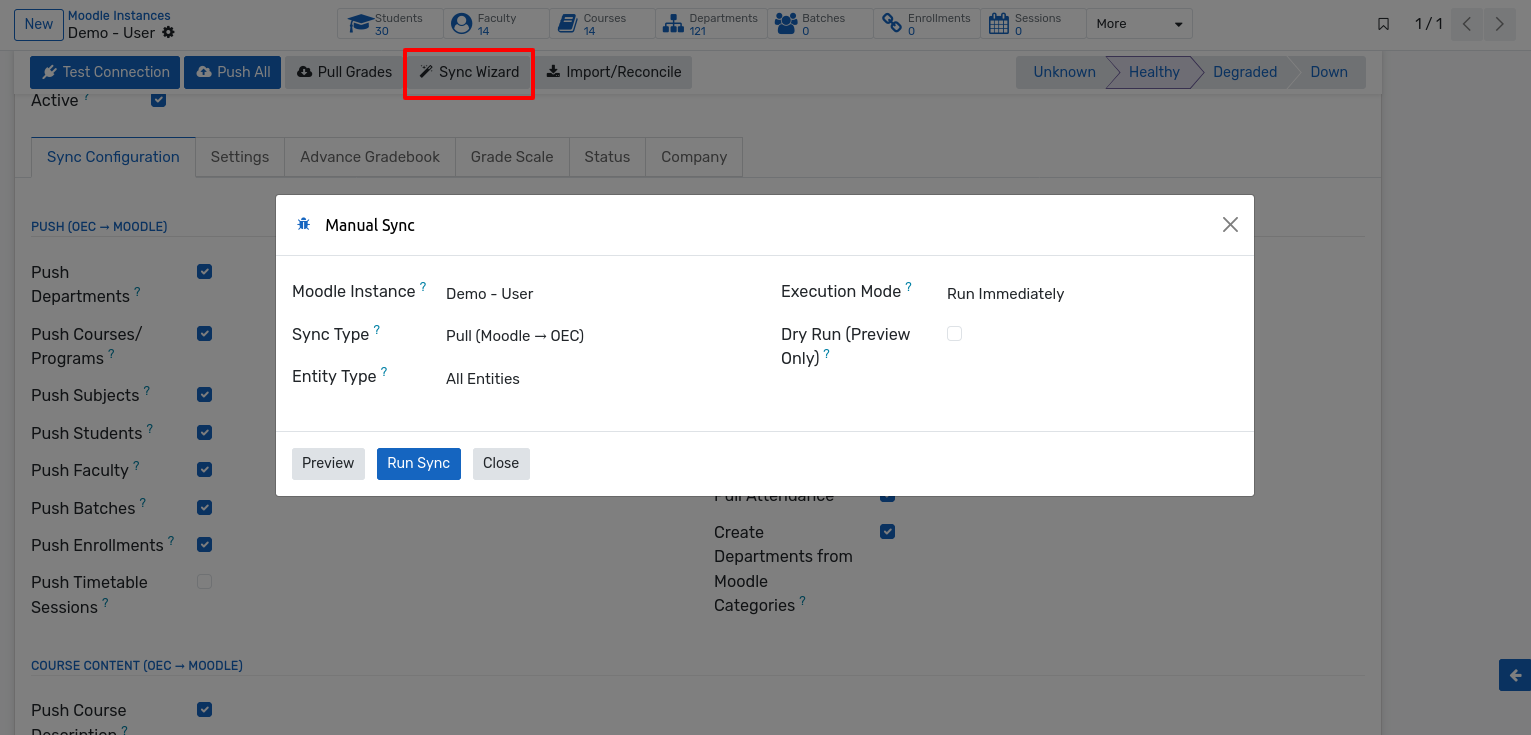
Task: Toggle the Push Courses/Programs checkbox
Action: (x=204, y=334)
